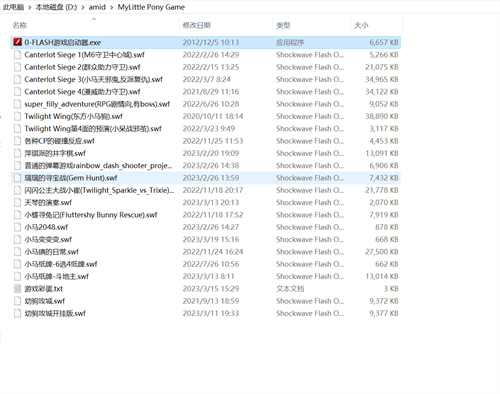This screenshot has height=394, width=500.
Task: Click the icon of 萍琪派的井字棋.swf
Action: pos(17,153)
